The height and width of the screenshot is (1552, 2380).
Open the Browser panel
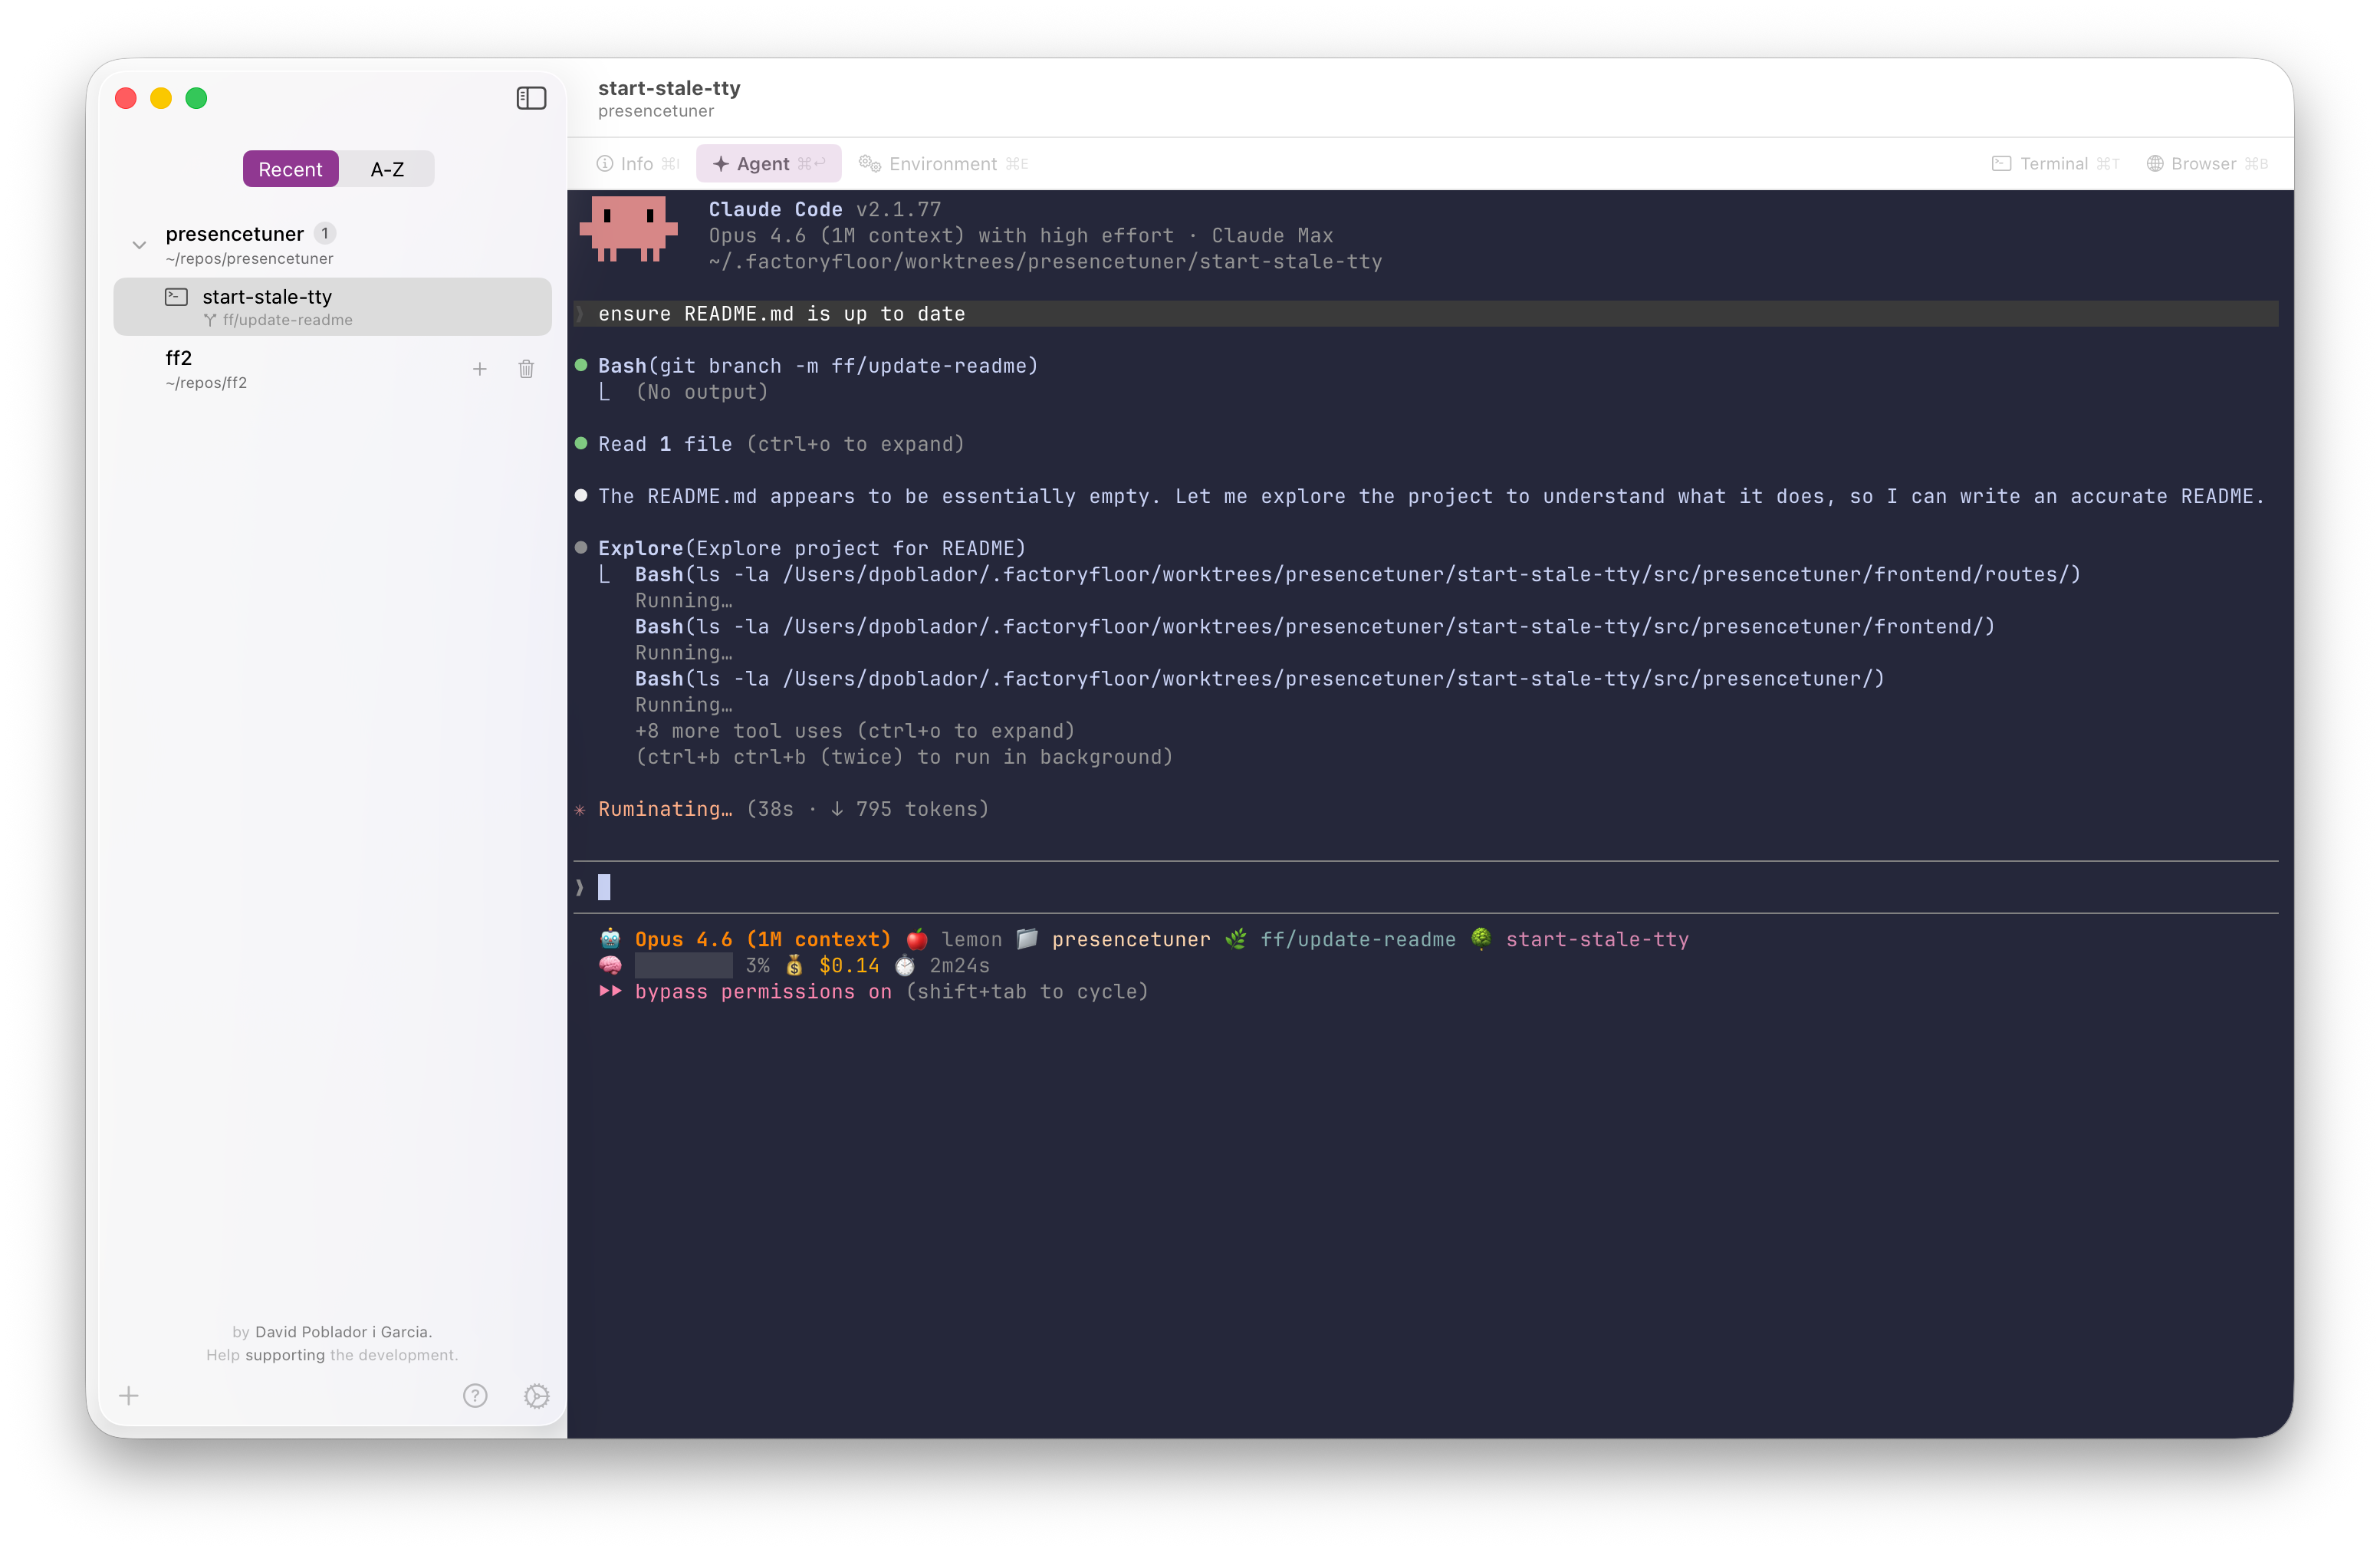point(2205,163)
